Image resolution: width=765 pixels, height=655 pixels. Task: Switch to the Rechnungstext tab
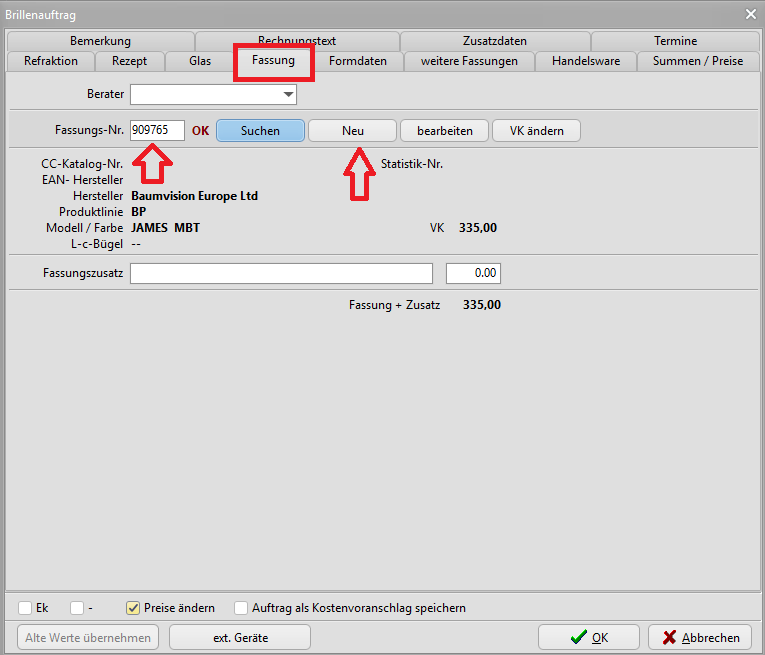(297, 40)
